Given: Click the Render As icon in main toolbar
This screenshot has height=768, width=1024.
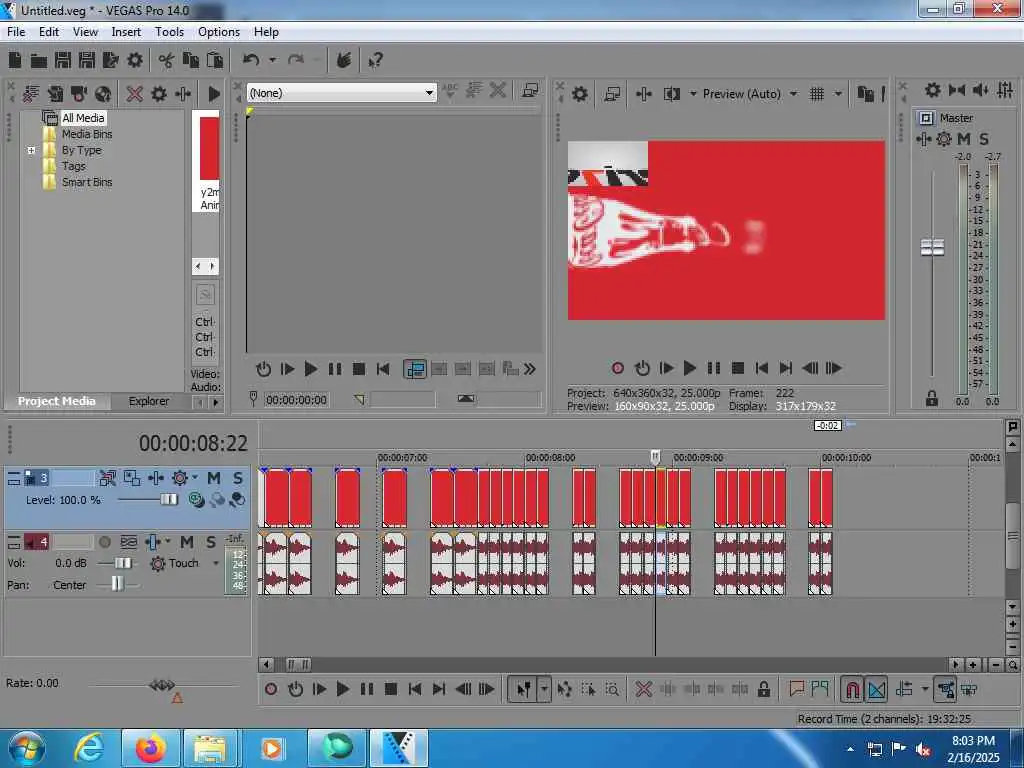Looking at the screenshot, I should pyautogui.click(x=110, y=61).
